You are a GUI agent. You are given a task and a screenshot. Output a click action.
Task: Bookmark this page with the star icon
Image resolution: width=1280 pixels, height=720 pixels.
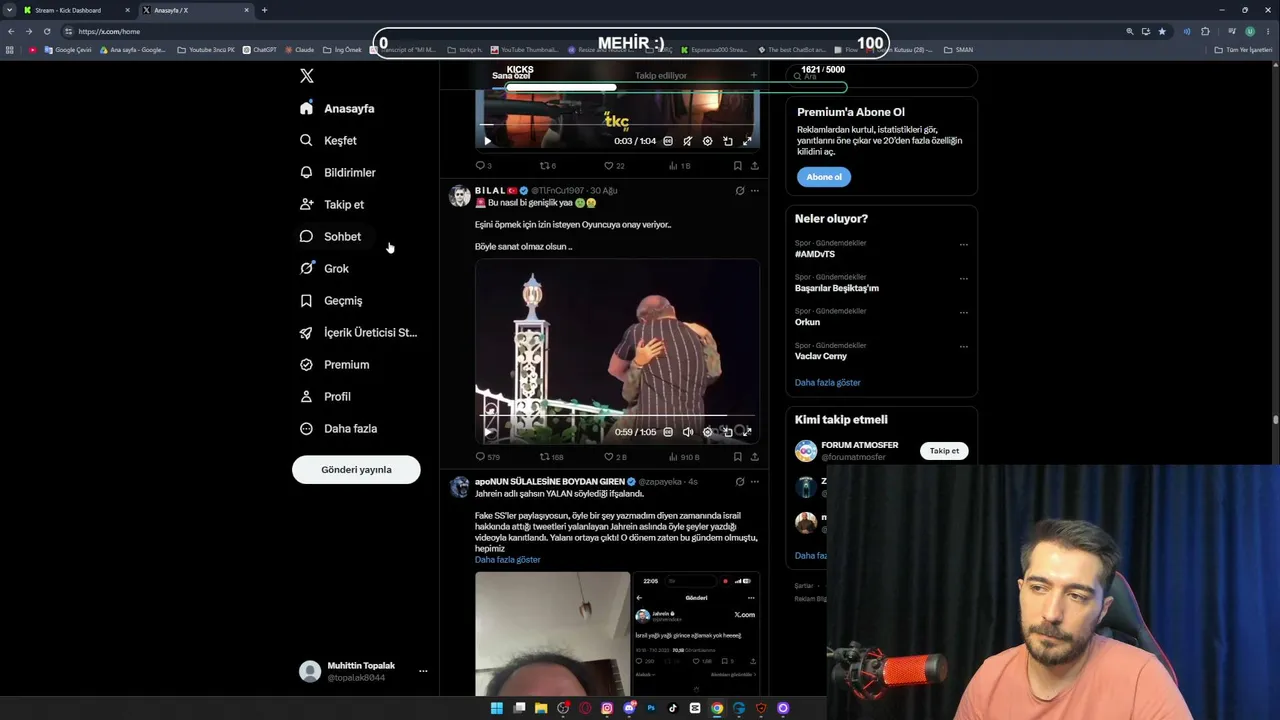(x=1162, y=31)
